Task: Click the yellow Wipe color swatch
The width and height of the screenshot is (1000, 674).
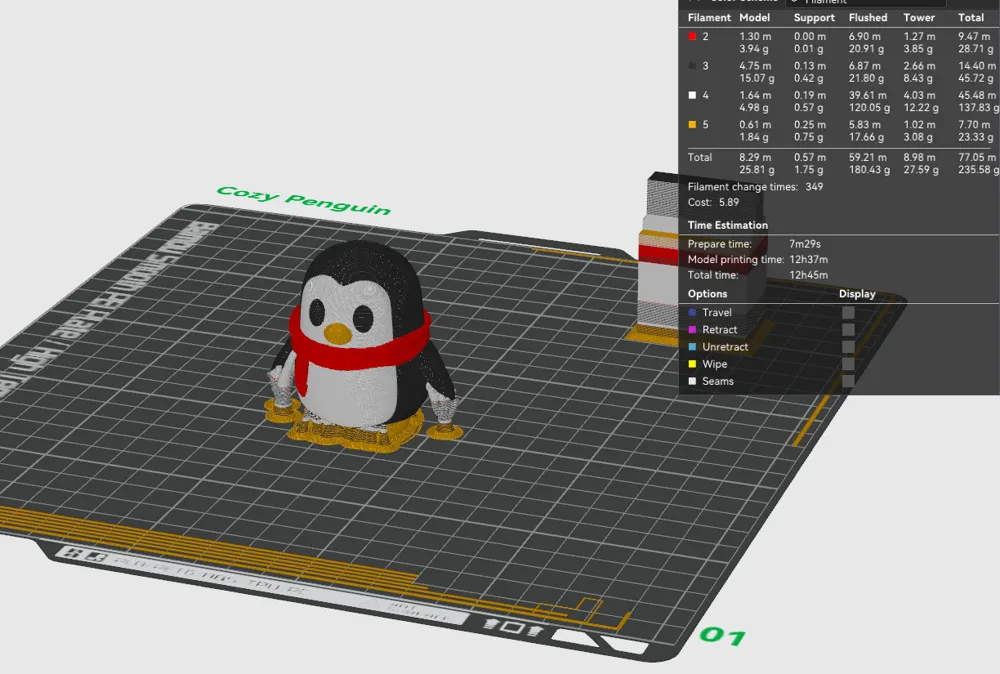Action: 693,364
